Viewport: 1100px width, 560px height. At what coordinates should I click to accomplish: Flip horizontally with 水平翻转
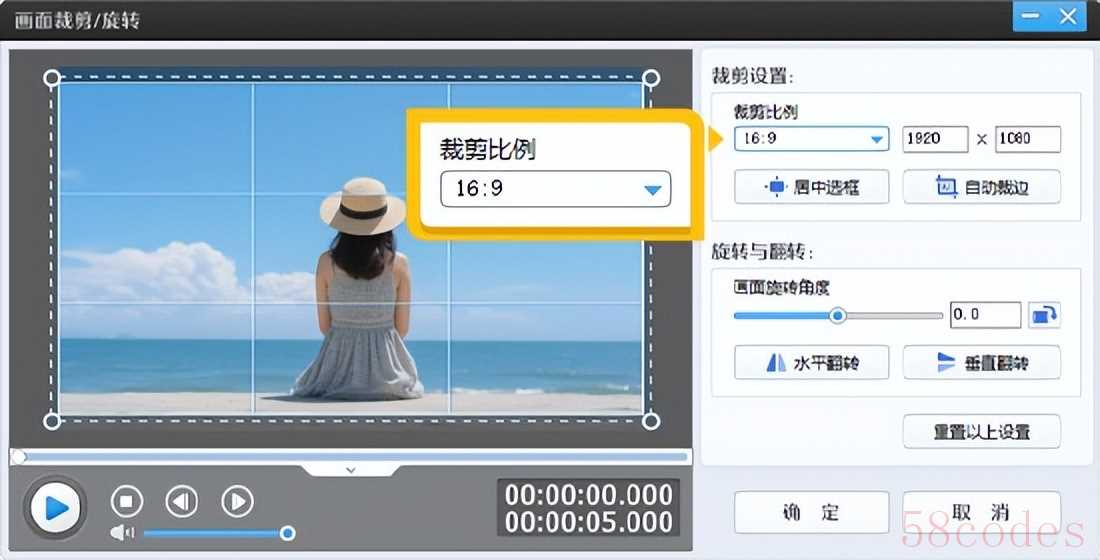[812, 363]
